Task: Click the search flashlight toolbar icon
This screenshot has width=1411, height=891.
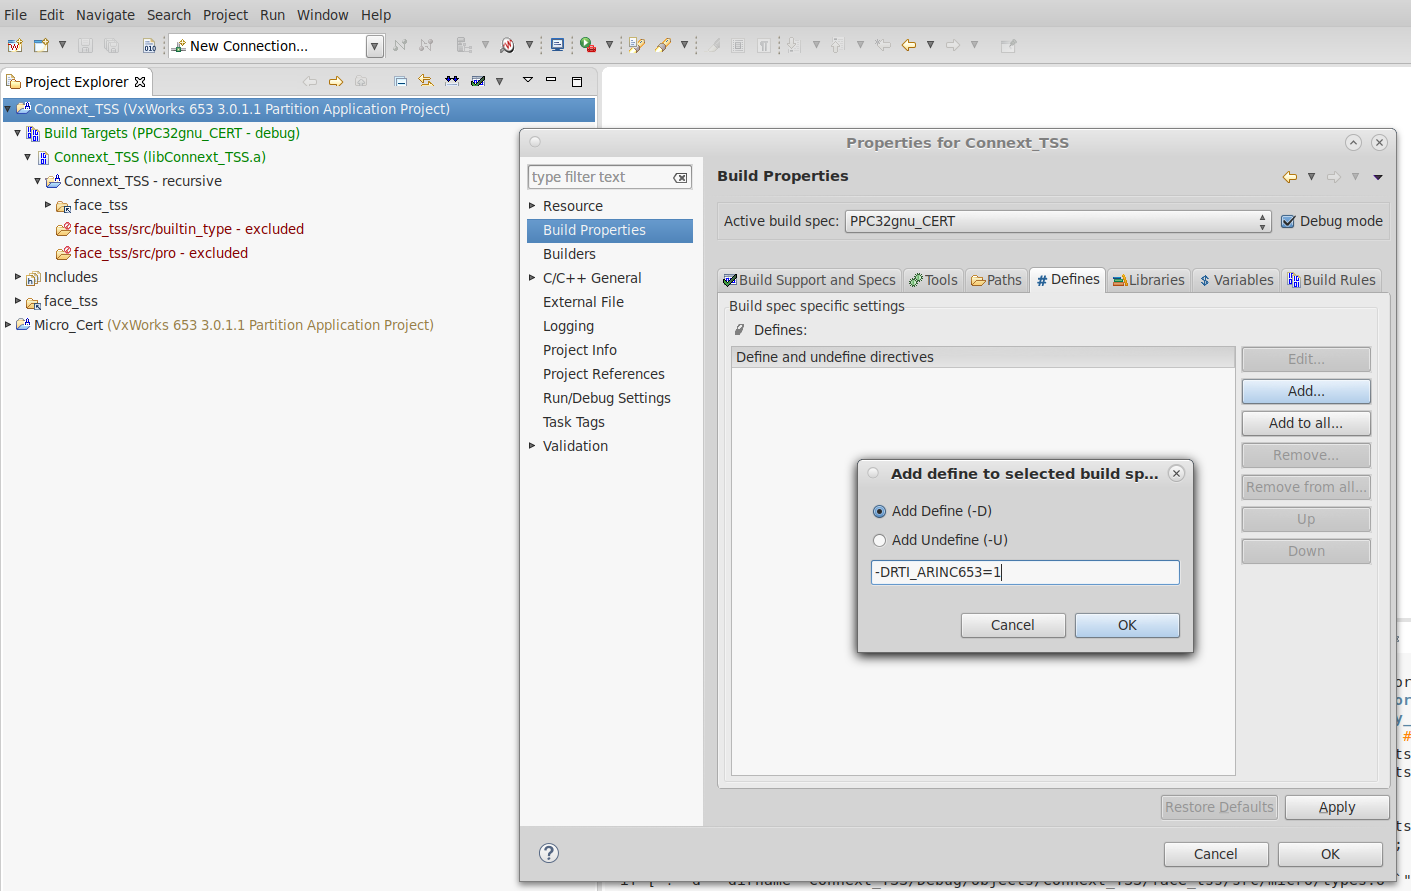Action: point(663,45)
